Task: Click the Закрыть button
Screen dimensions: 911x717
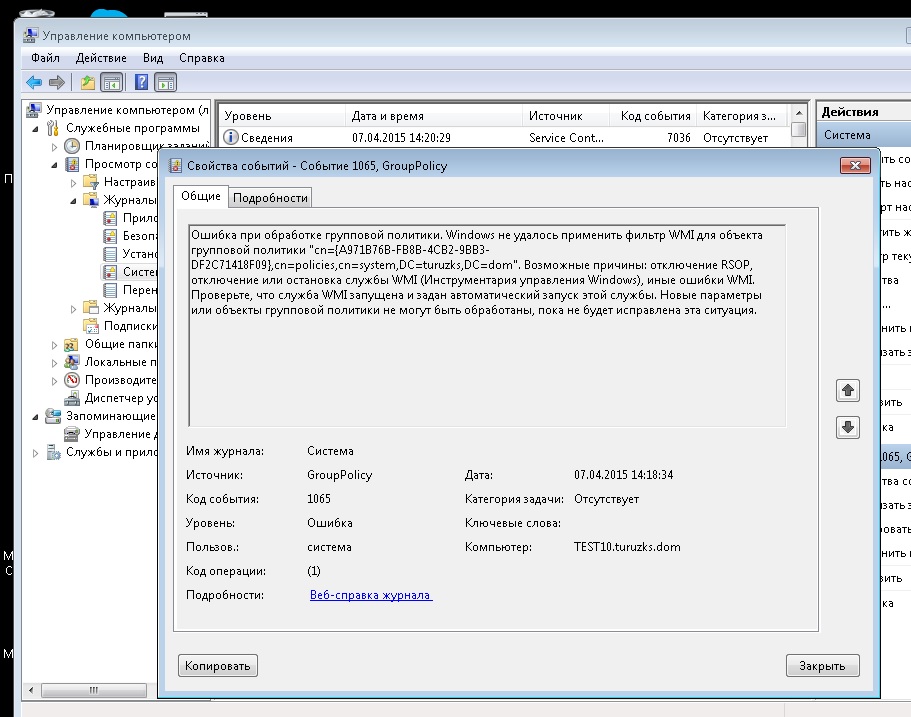Action: point(822,666)
